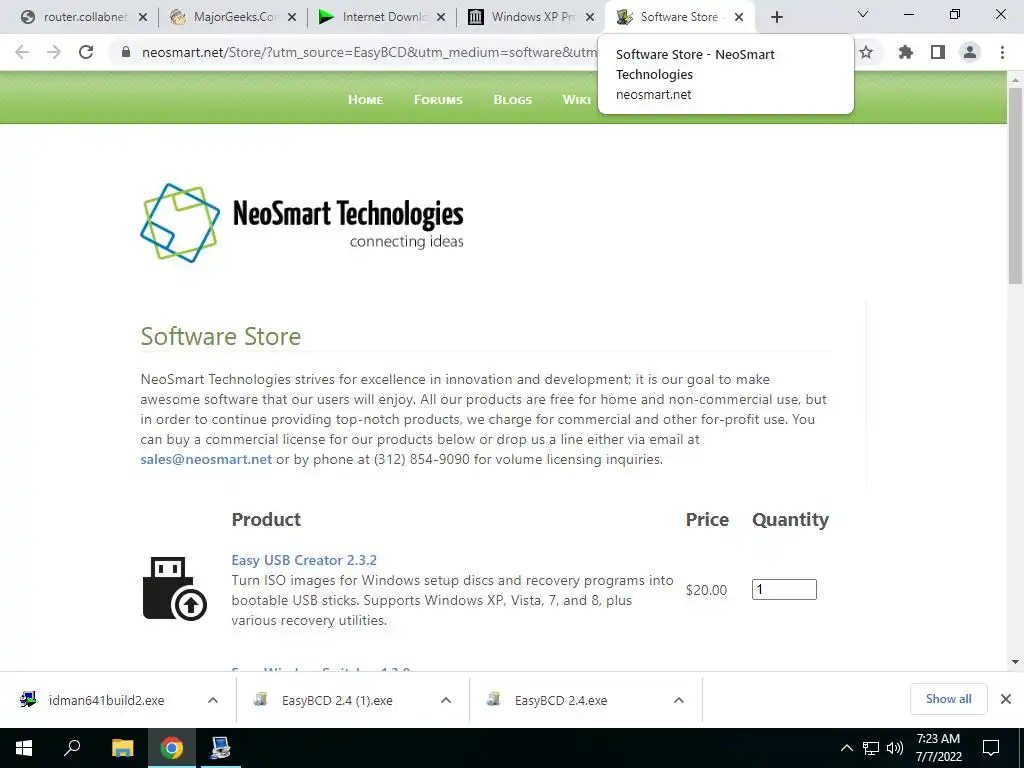Click the Chrome taskbar icon
This screenshot has width=1024, height=768.
click(x=172, y=748)
